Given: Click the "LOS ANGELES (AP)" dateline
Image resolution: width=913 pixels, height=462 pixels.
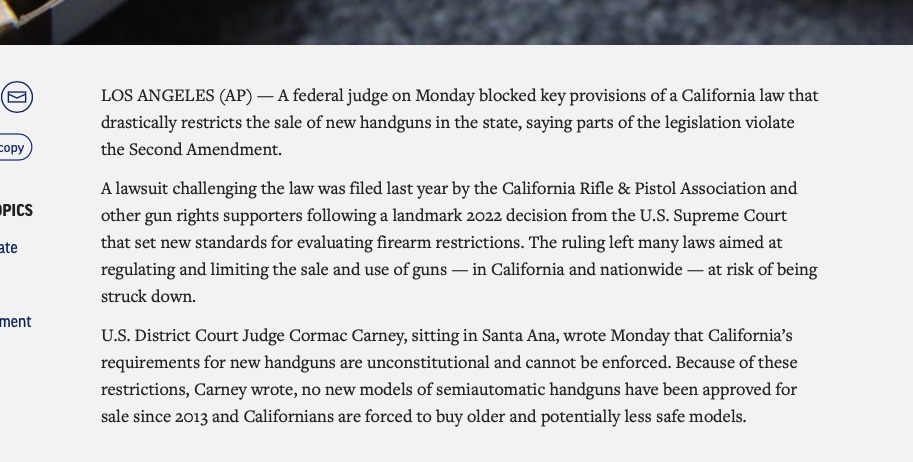Looking at the screenshot, I should pos(176,96).
